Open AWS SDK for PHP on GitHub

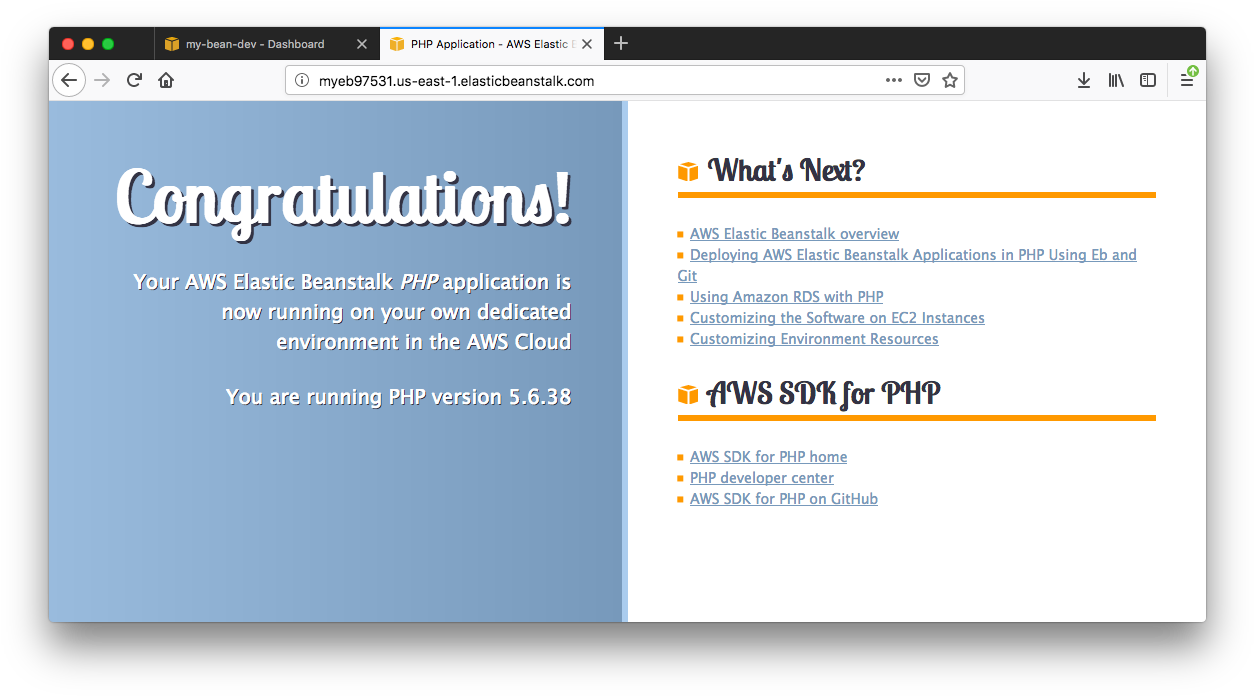(783, 499)
